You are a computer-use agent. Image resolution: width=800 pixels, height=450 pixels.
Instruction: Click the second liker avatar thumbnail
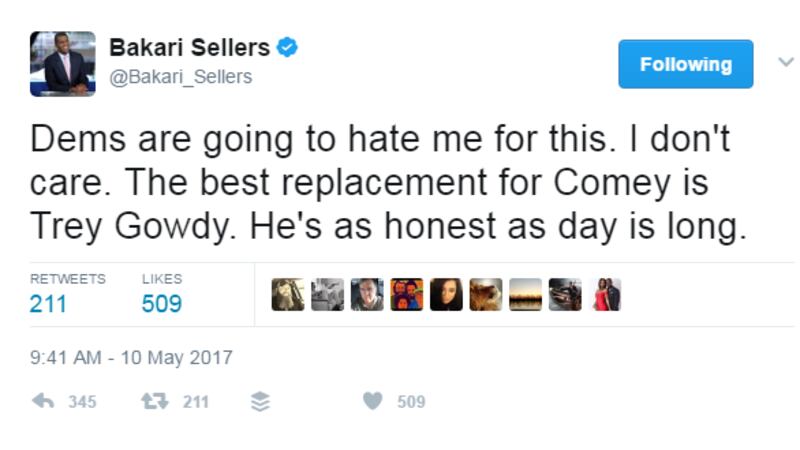click(328, 294)
